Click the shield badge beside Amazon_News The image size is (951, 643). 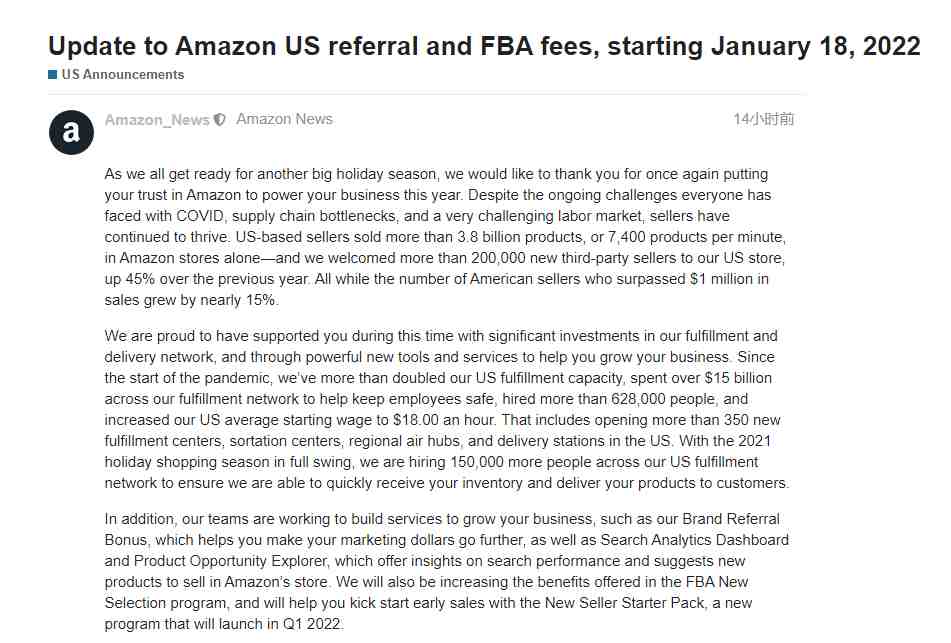click(220, 120)
